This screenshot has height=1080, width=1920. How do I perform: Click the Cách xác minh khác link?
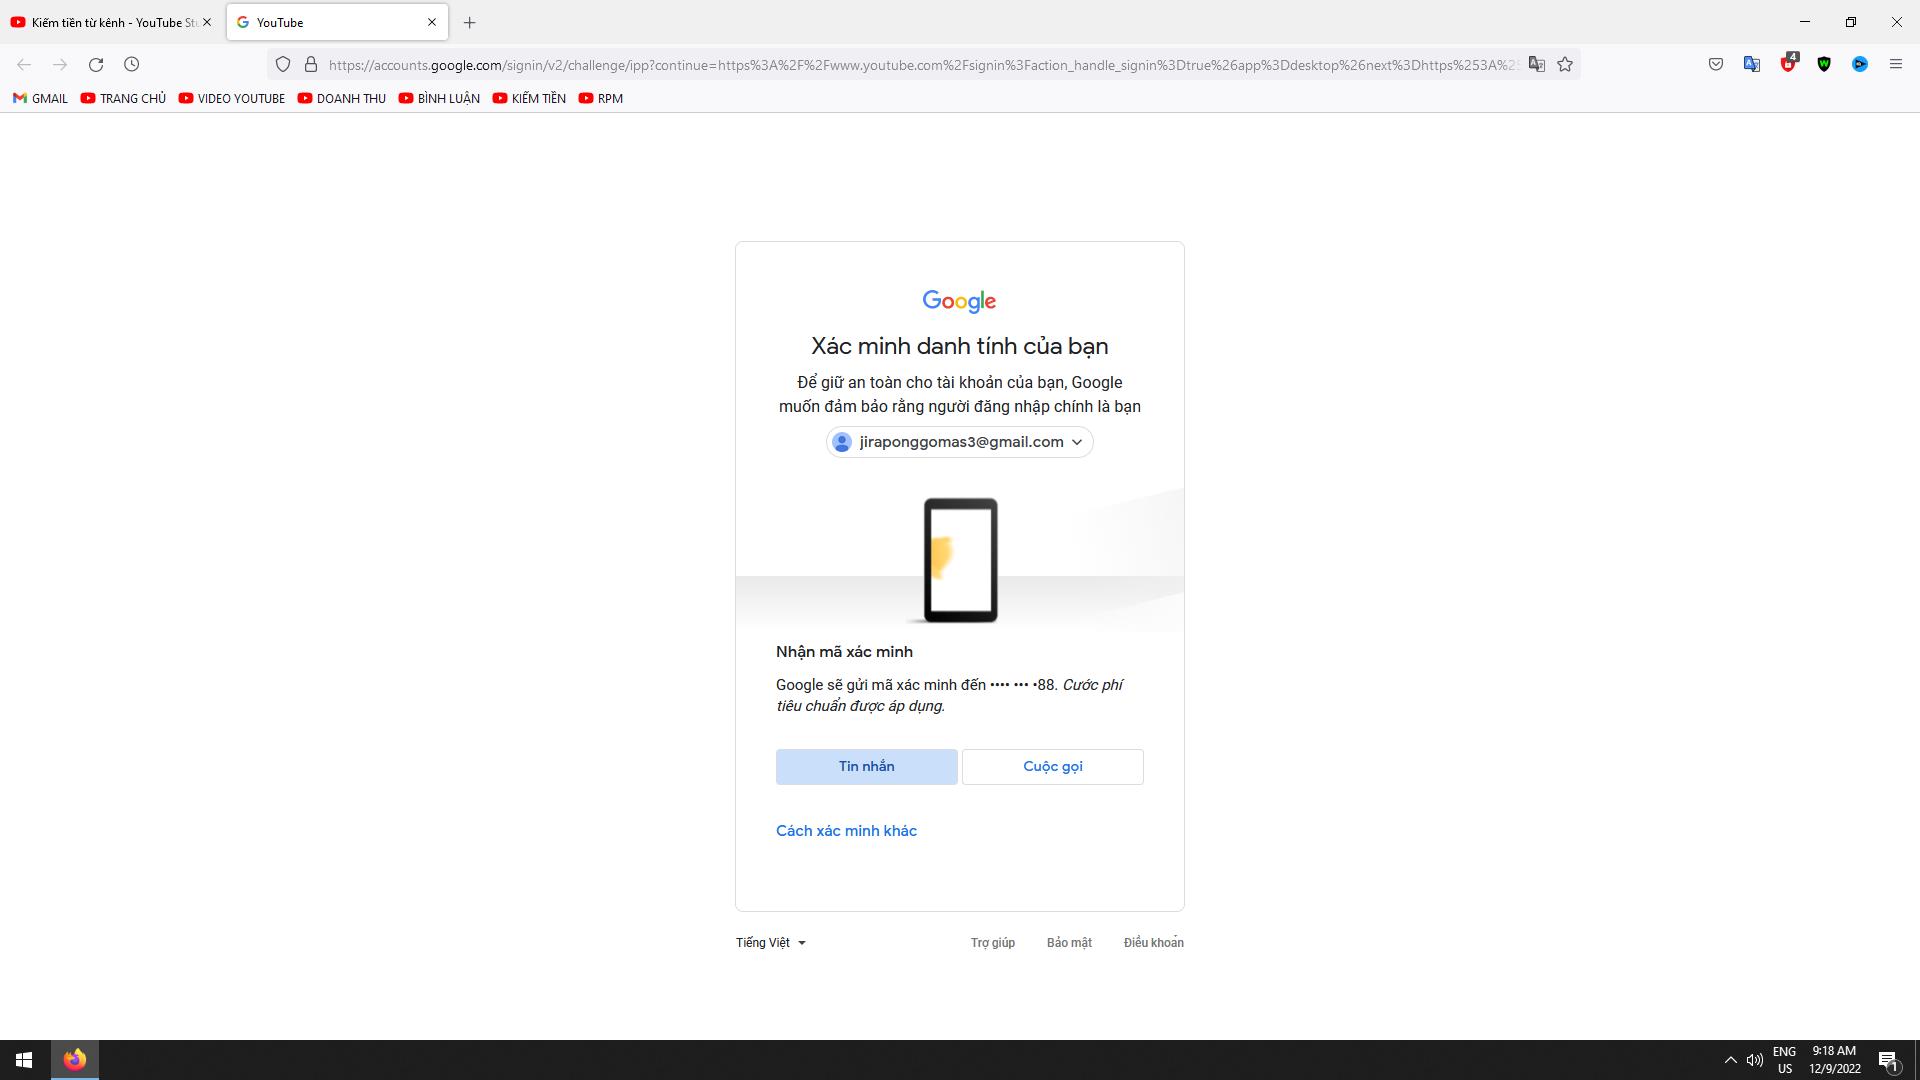pos(846,831)
